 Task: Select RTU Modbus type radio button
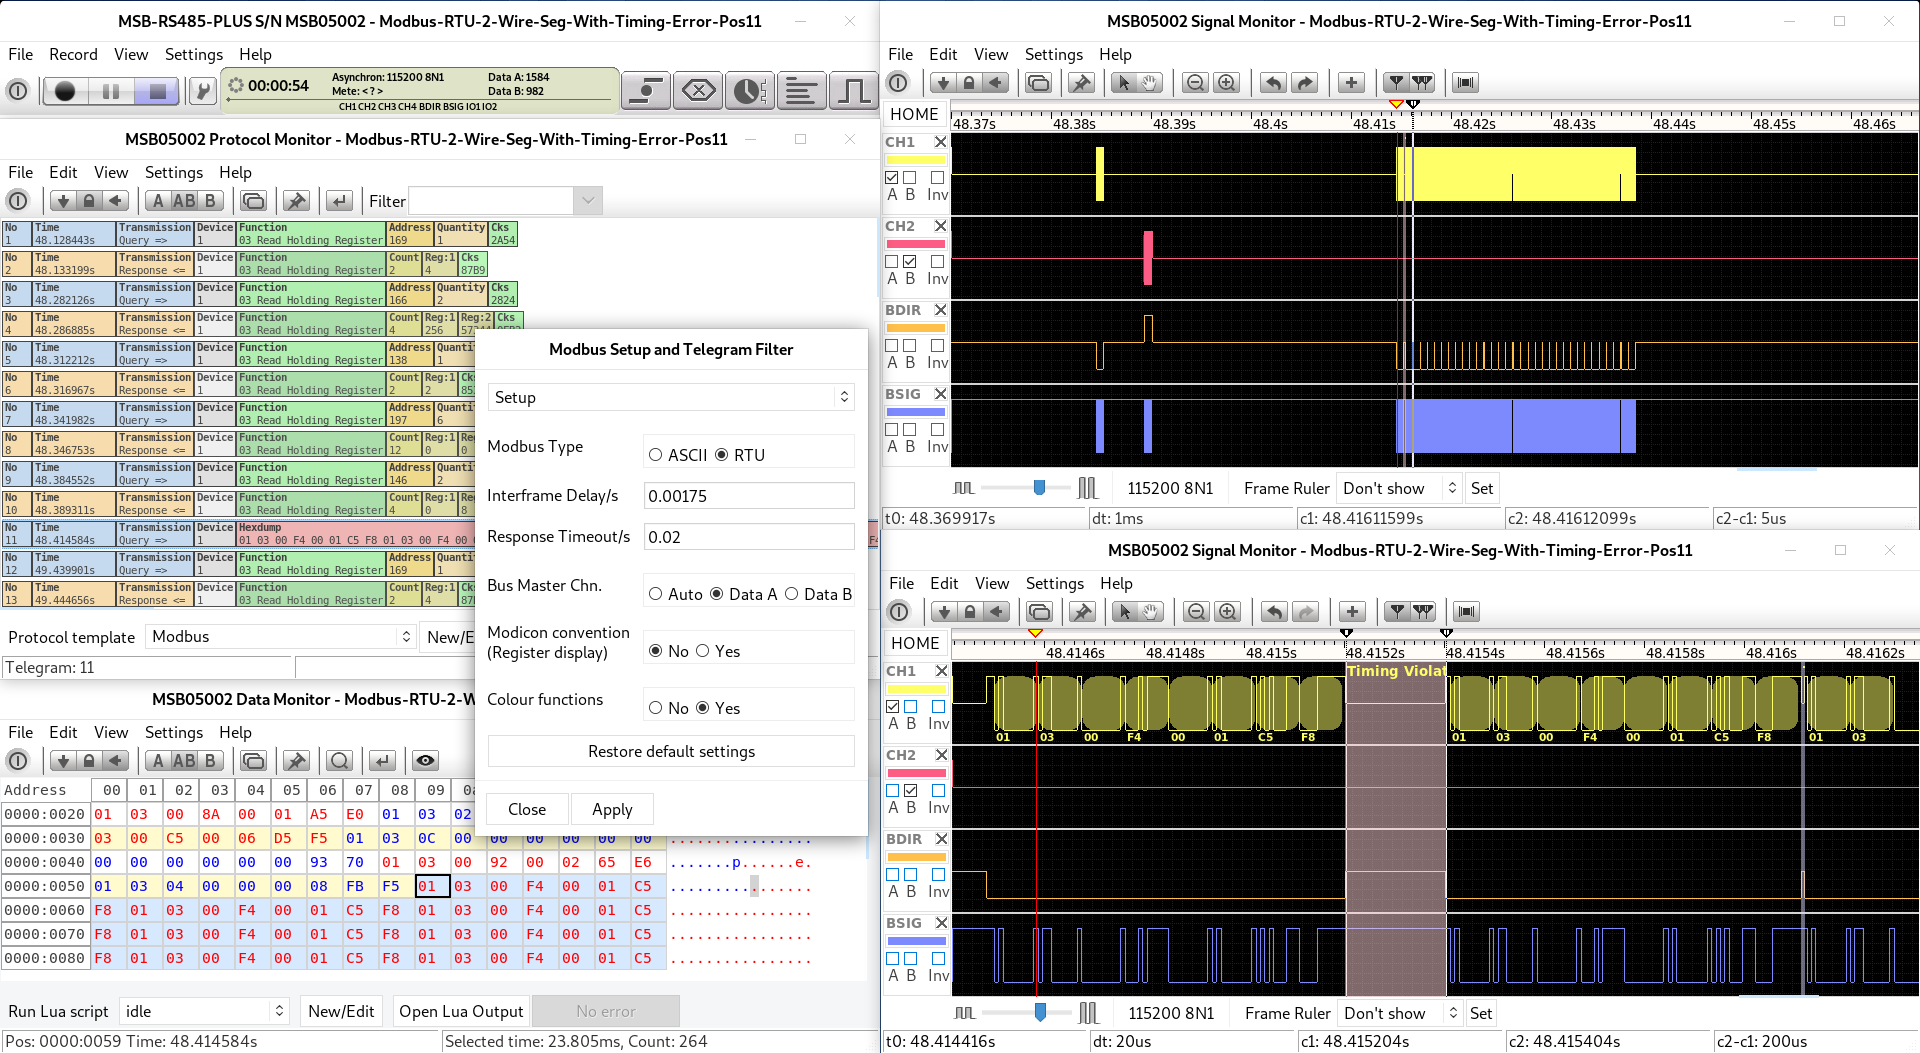tap(721, 455)
